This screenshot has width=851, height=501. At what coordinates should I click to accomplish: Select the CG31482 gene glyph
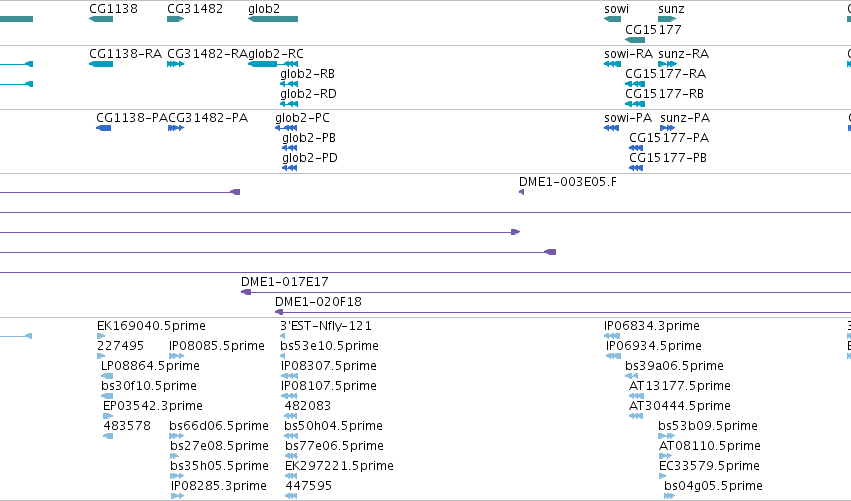tap(176, 19)
